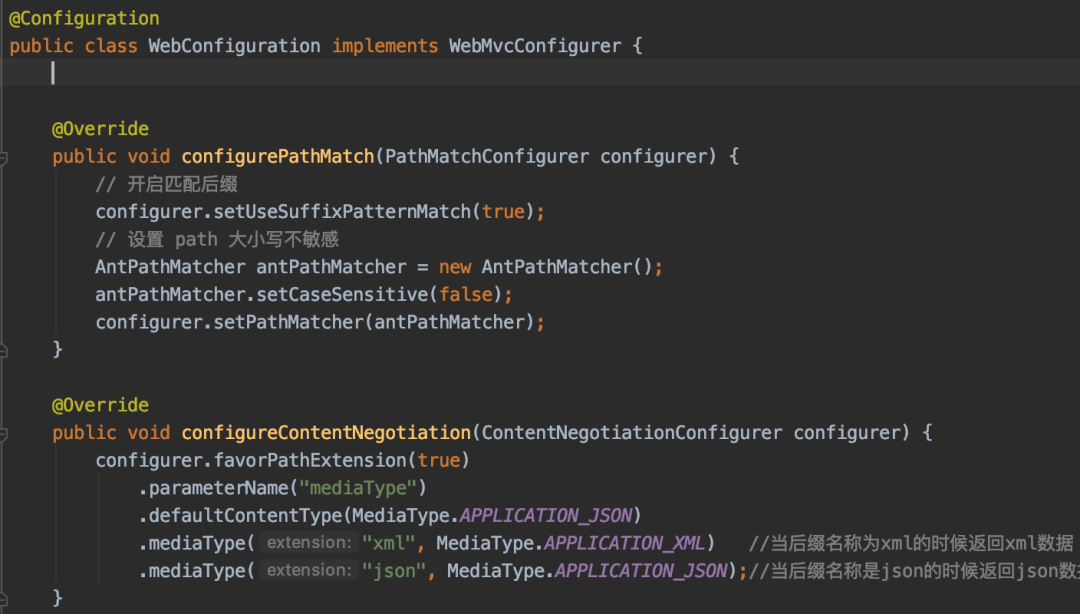Place cursor on the @Configuration annotation
The image size is (1080, 614).
[x=84, y=18]
